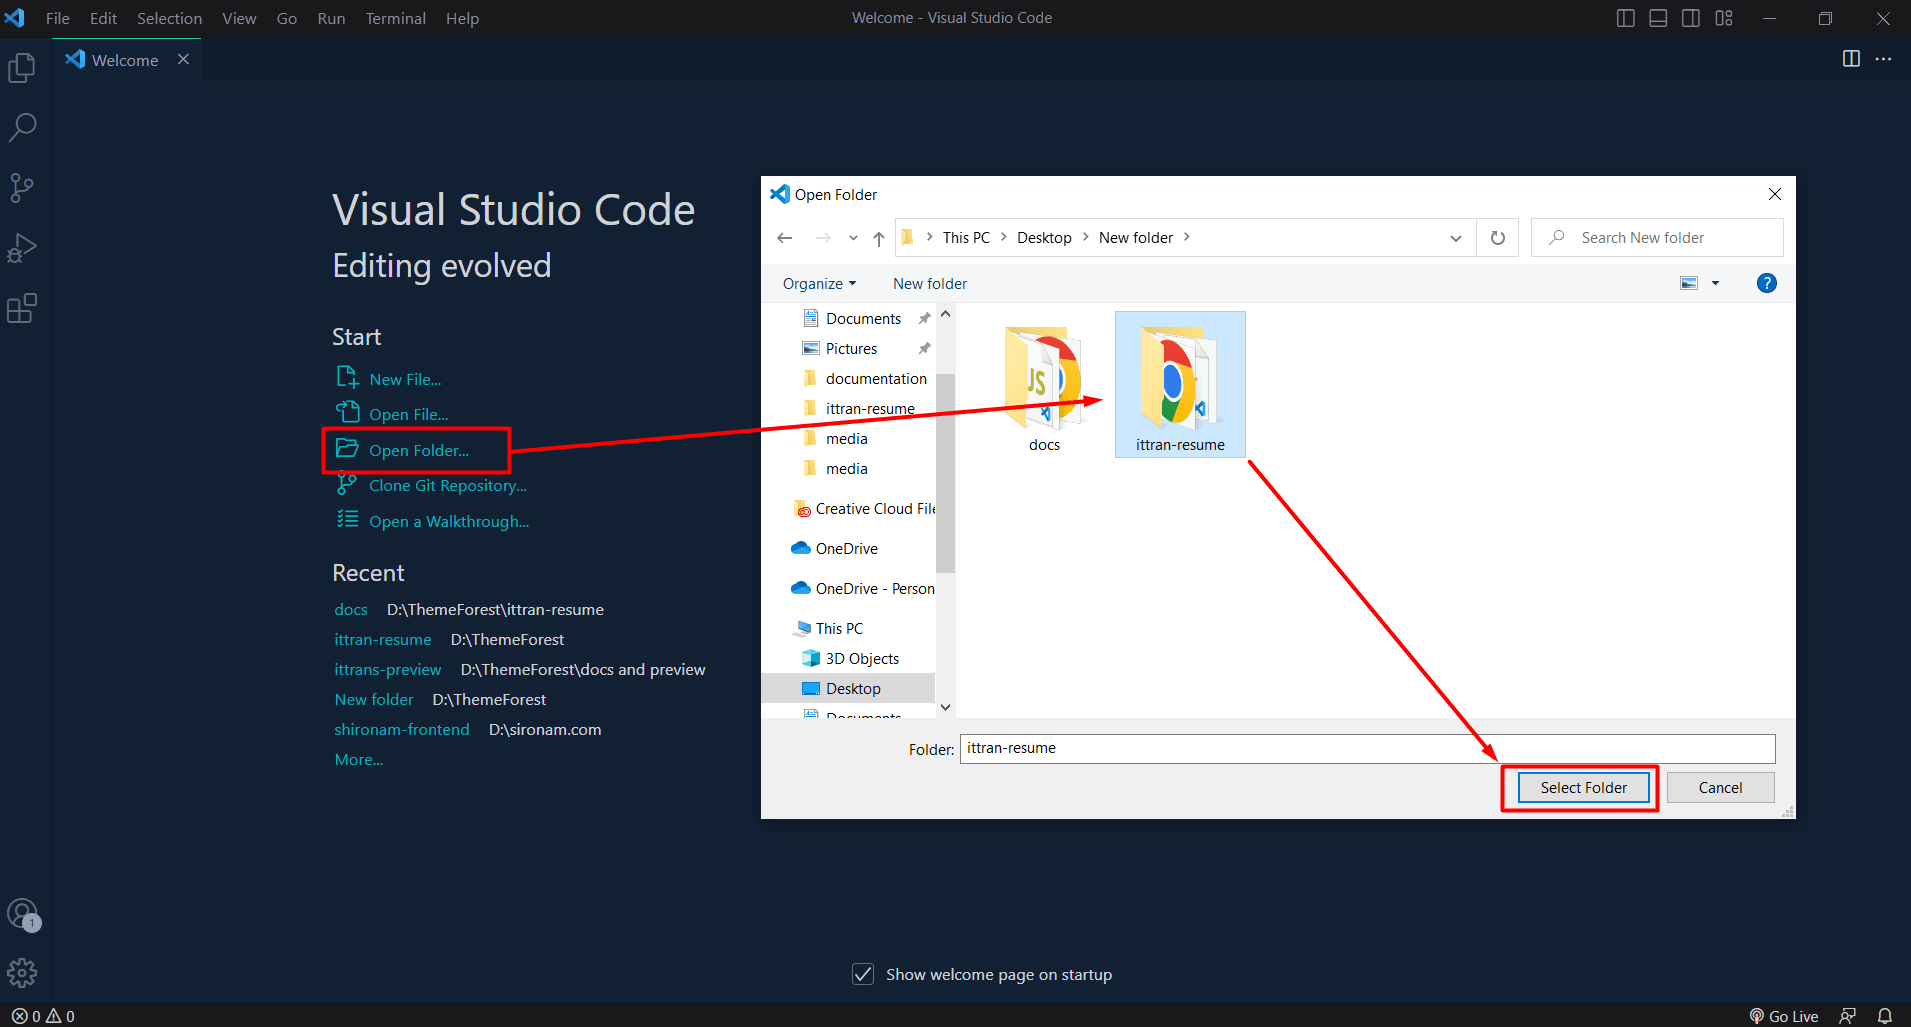Image resolution: width=1911 pixels, height=1027 pixels.
Task: Select the ittran-resume folder thumbnail
Action: pyautogui.click(x=1180, y=385)
